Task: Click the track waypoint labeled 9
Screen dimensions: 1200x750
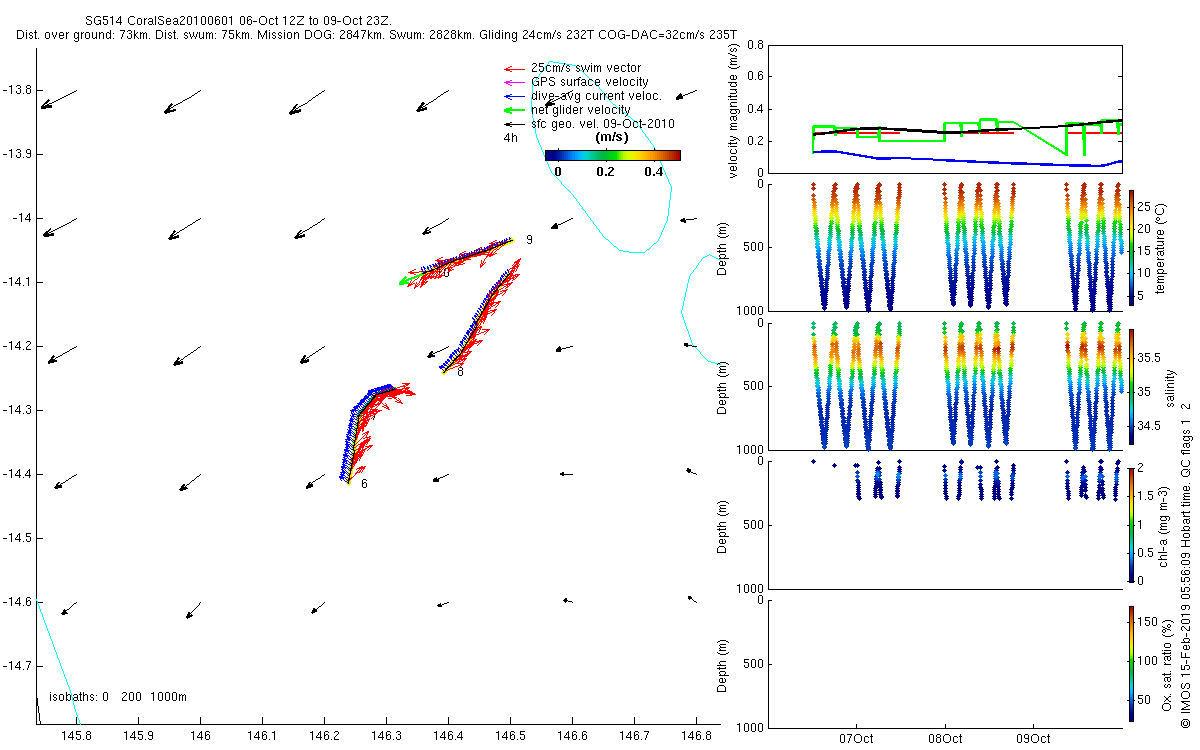Action: pyautogui.click(x=529, y=240)
